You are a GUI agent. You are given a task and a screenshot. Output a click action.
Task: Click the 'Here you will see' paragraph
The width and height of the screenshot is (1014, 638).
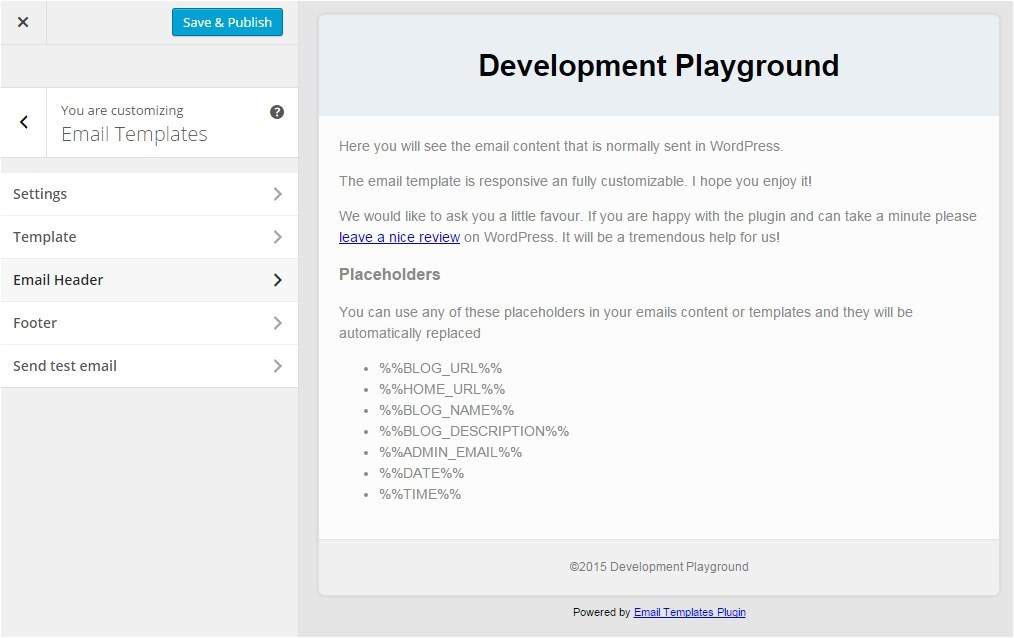561,146
